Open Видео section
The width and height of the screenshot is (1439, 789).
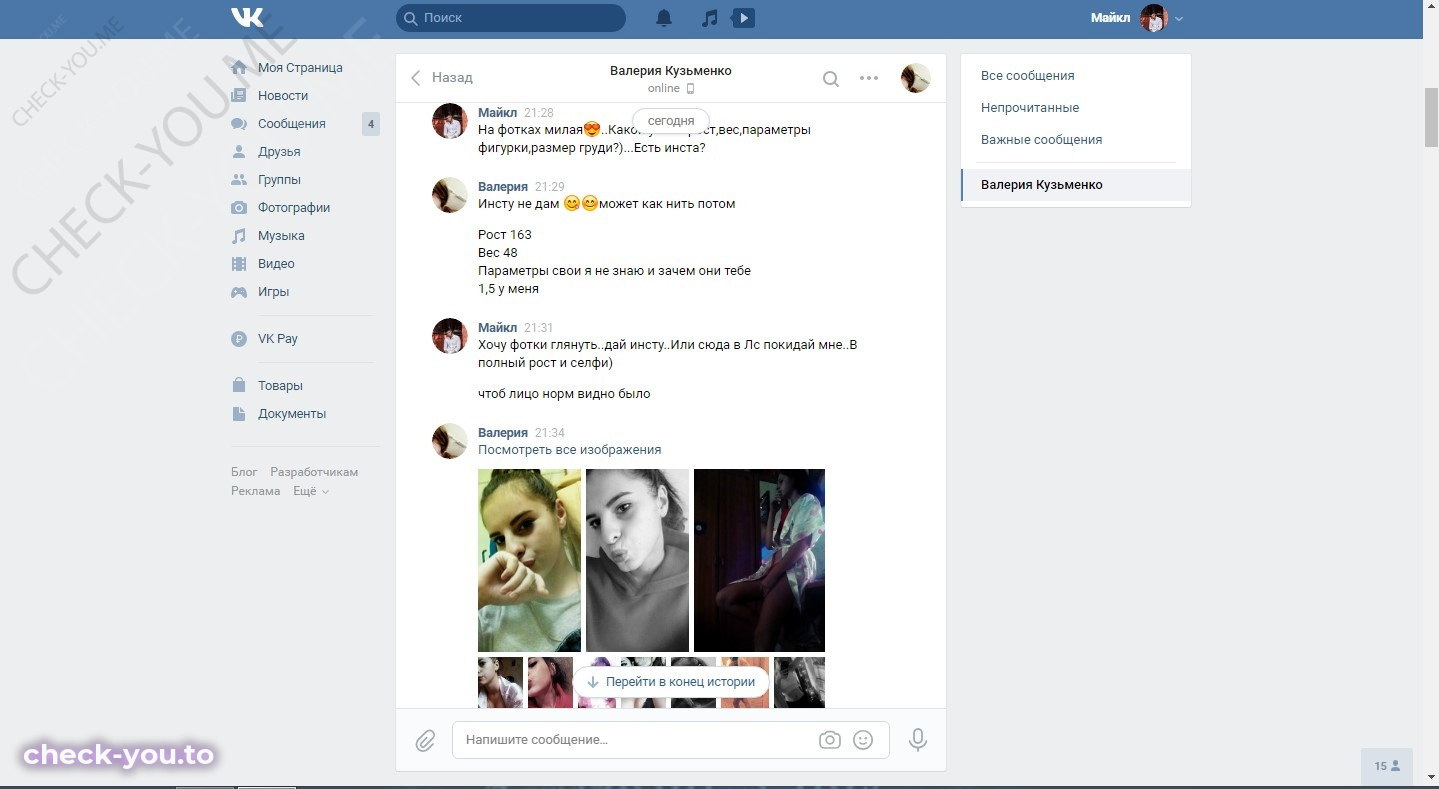[276, 264]
